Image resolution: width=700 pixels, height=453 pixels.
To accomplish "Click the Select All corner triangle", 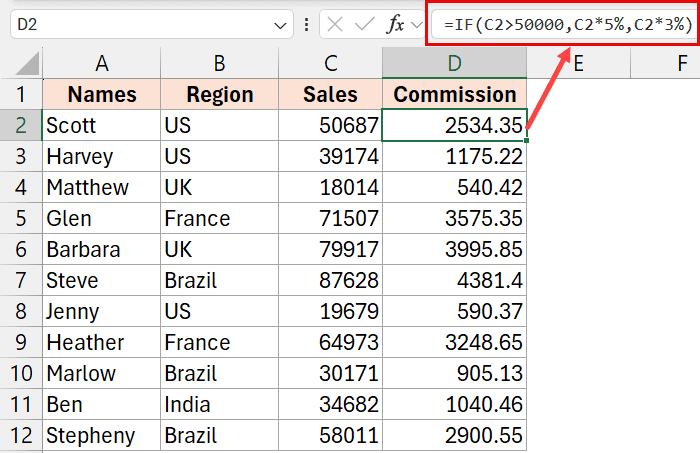I will coord(27,63).
